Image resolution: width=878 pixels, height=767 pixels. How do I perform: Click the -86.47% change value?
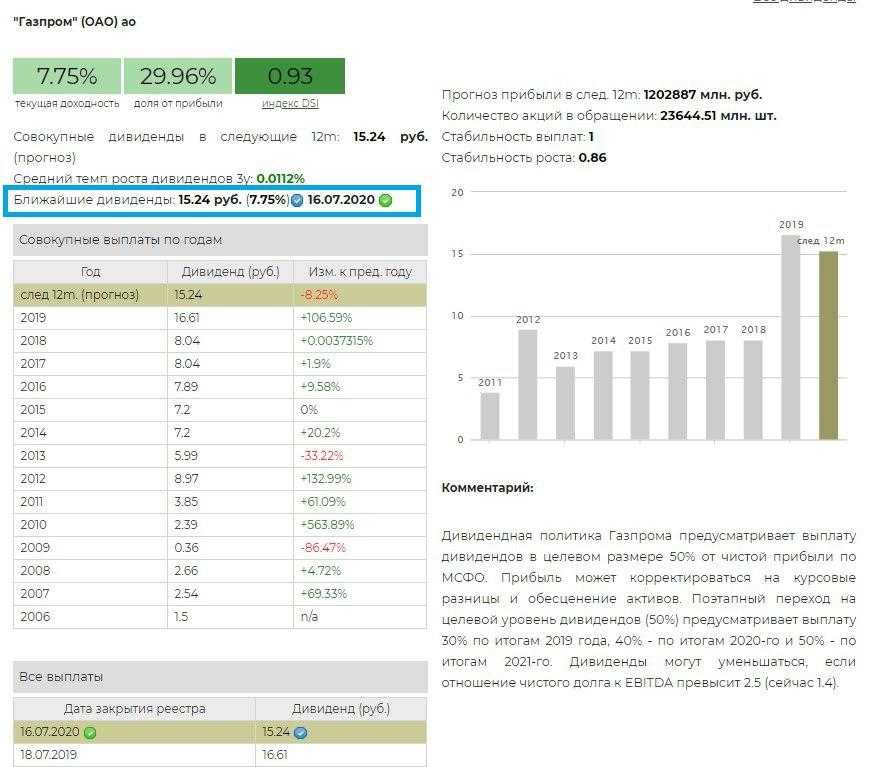(x=323, y=548)
